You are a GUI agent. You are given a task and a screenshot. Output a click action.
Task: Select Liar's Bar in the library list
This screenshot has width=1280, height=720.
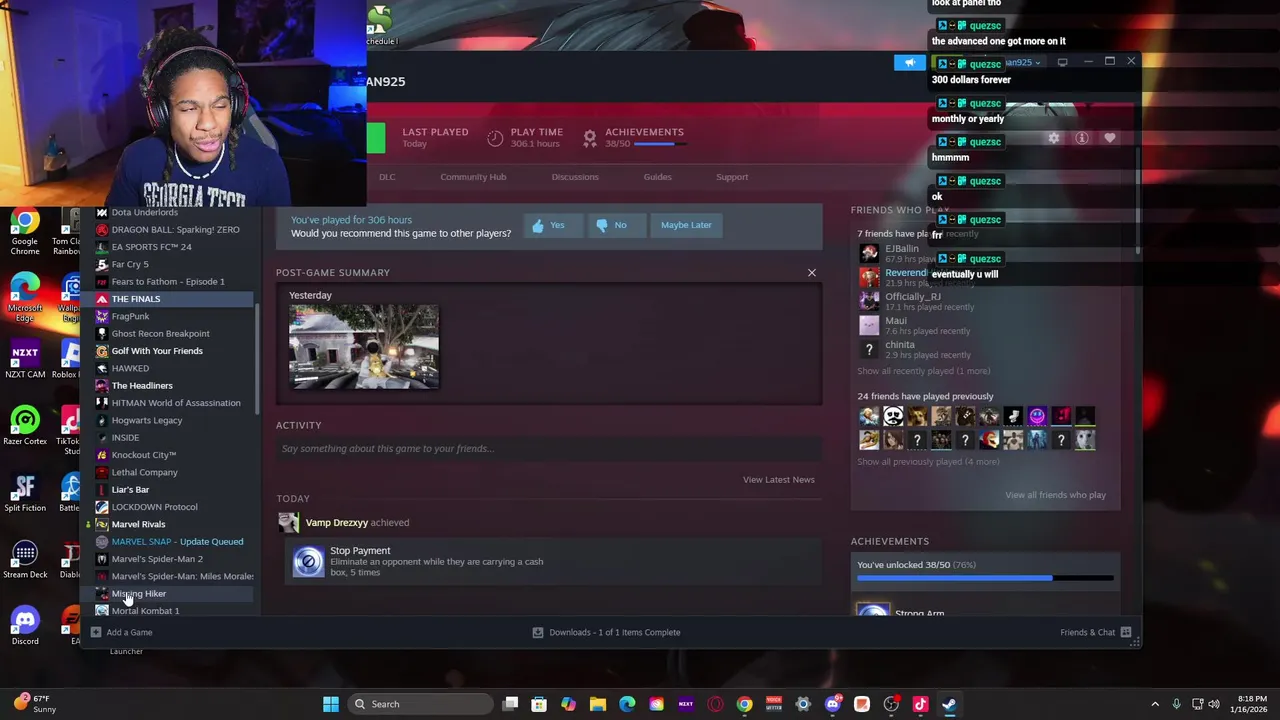coord(130,490)
